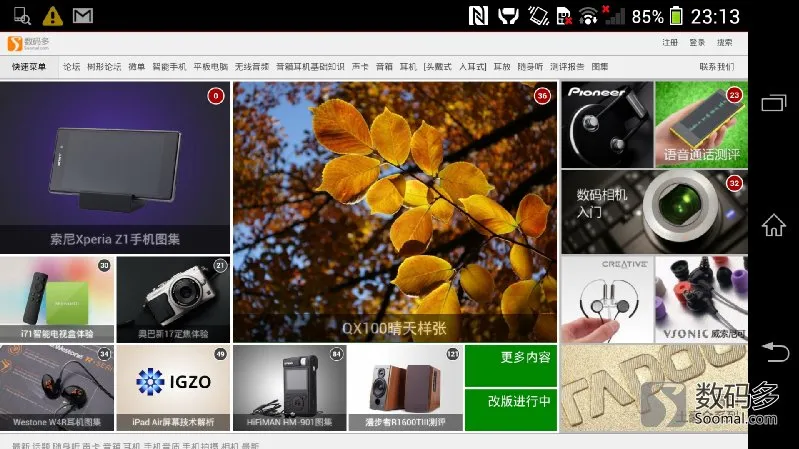Open the Soomal 数码多 site logo
This screenshot has width=799, height=449.
click(29, 43)
